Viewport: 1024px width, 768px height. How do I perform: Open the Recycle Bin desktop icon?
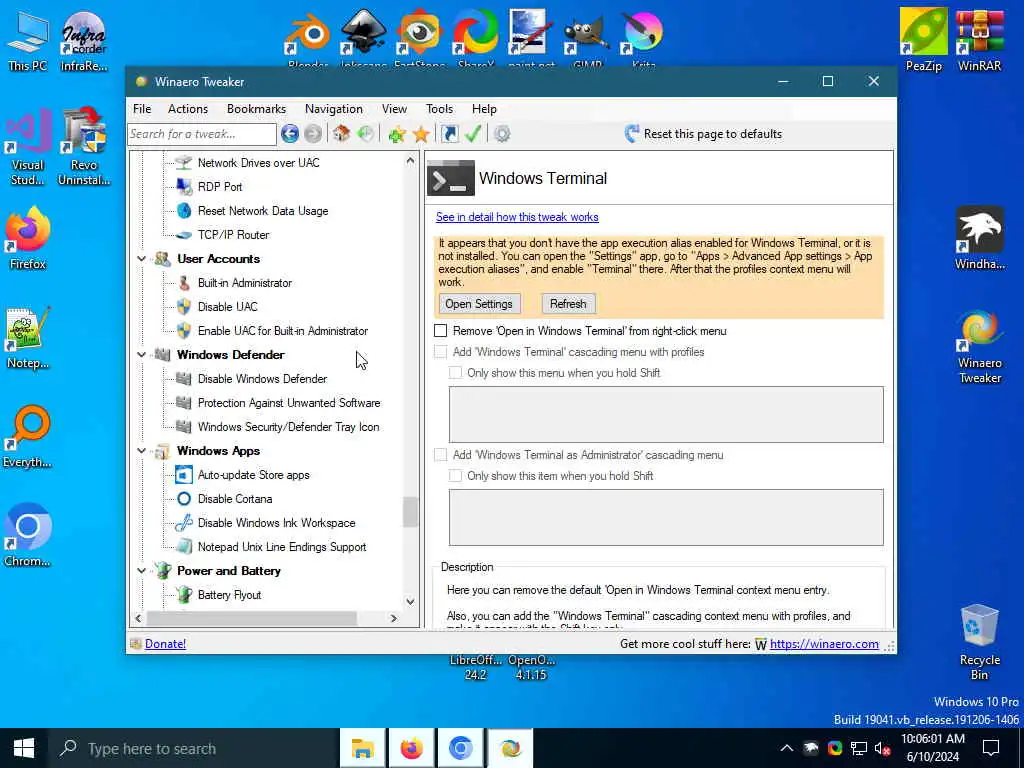[980, 642]
